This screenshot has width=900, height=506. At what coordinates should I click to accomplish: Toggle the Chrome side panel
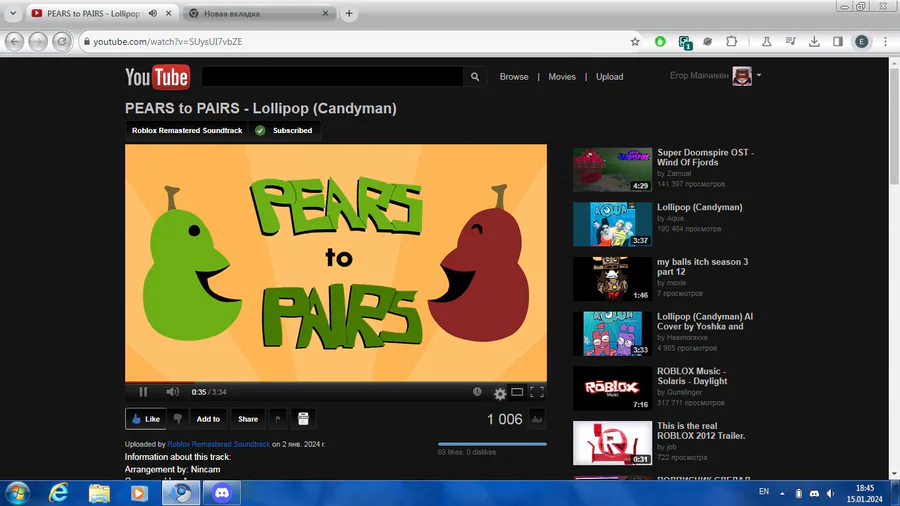click(x=837, y=41)
